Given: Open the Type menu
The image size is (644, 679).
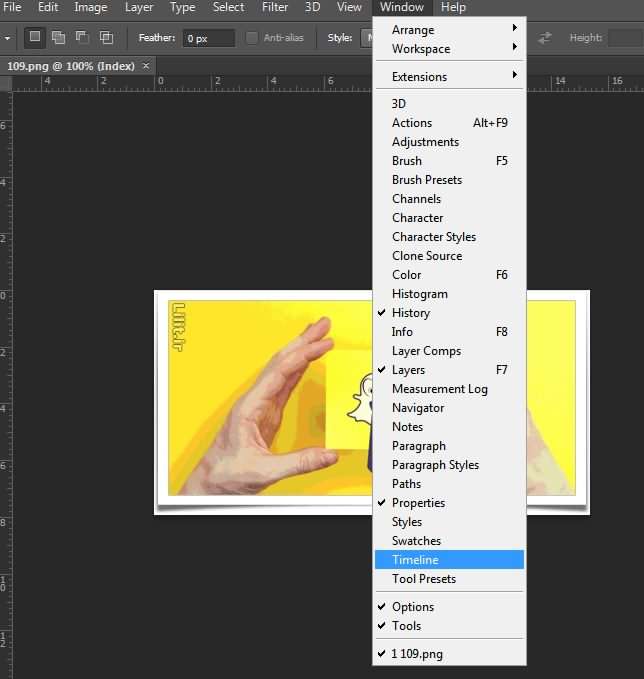Looking at the screenshot, I should click(x=182, y=7).
